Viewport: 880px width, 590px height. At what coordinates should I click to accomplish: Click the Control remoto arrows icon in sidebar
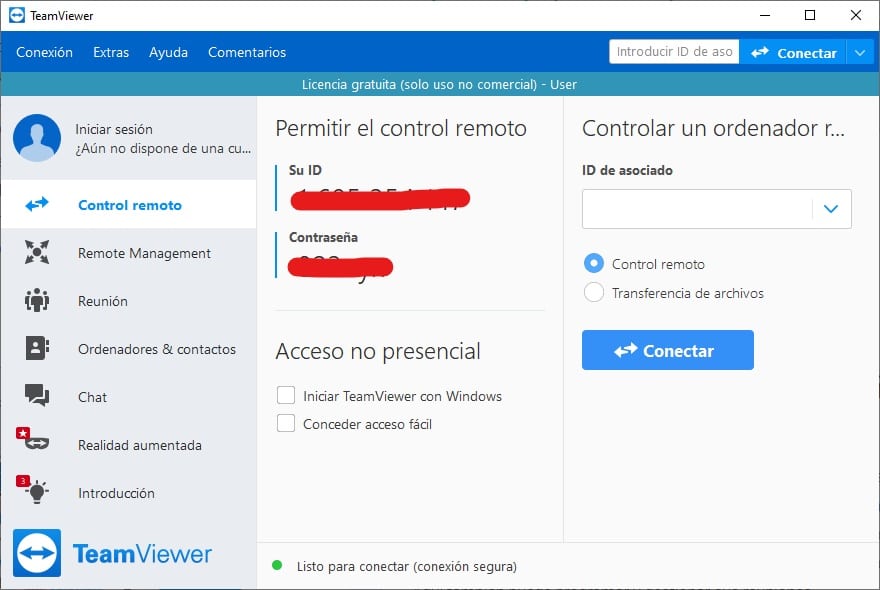[37, 204]
